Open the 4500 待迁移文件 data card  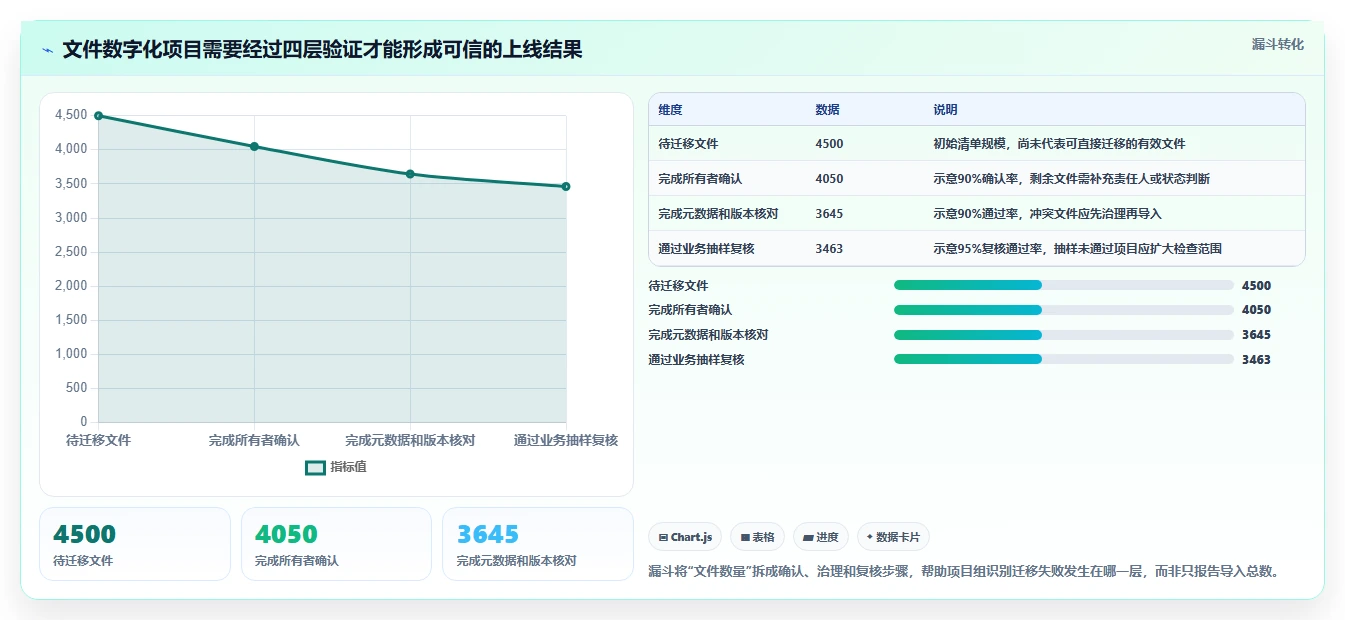(x=134, y=544)
